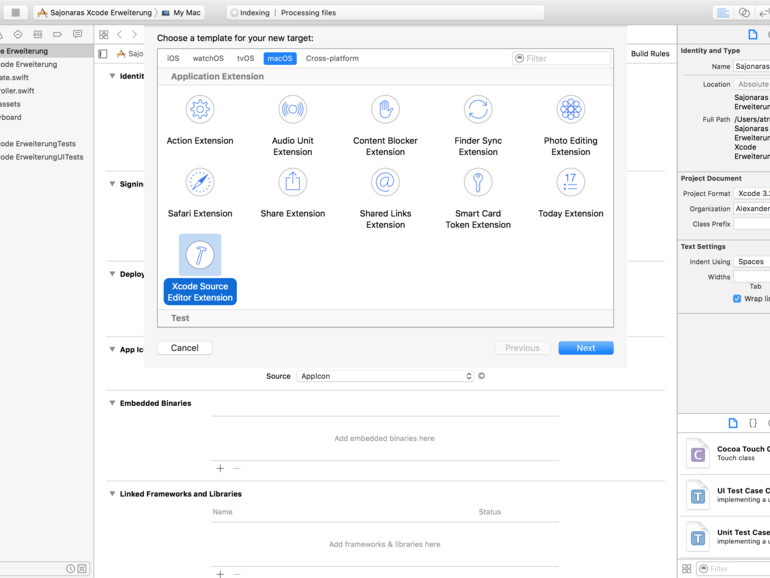Choose the Audio Unit Extension template
This screenshot has height=578, width=770.
pos(293,126)
